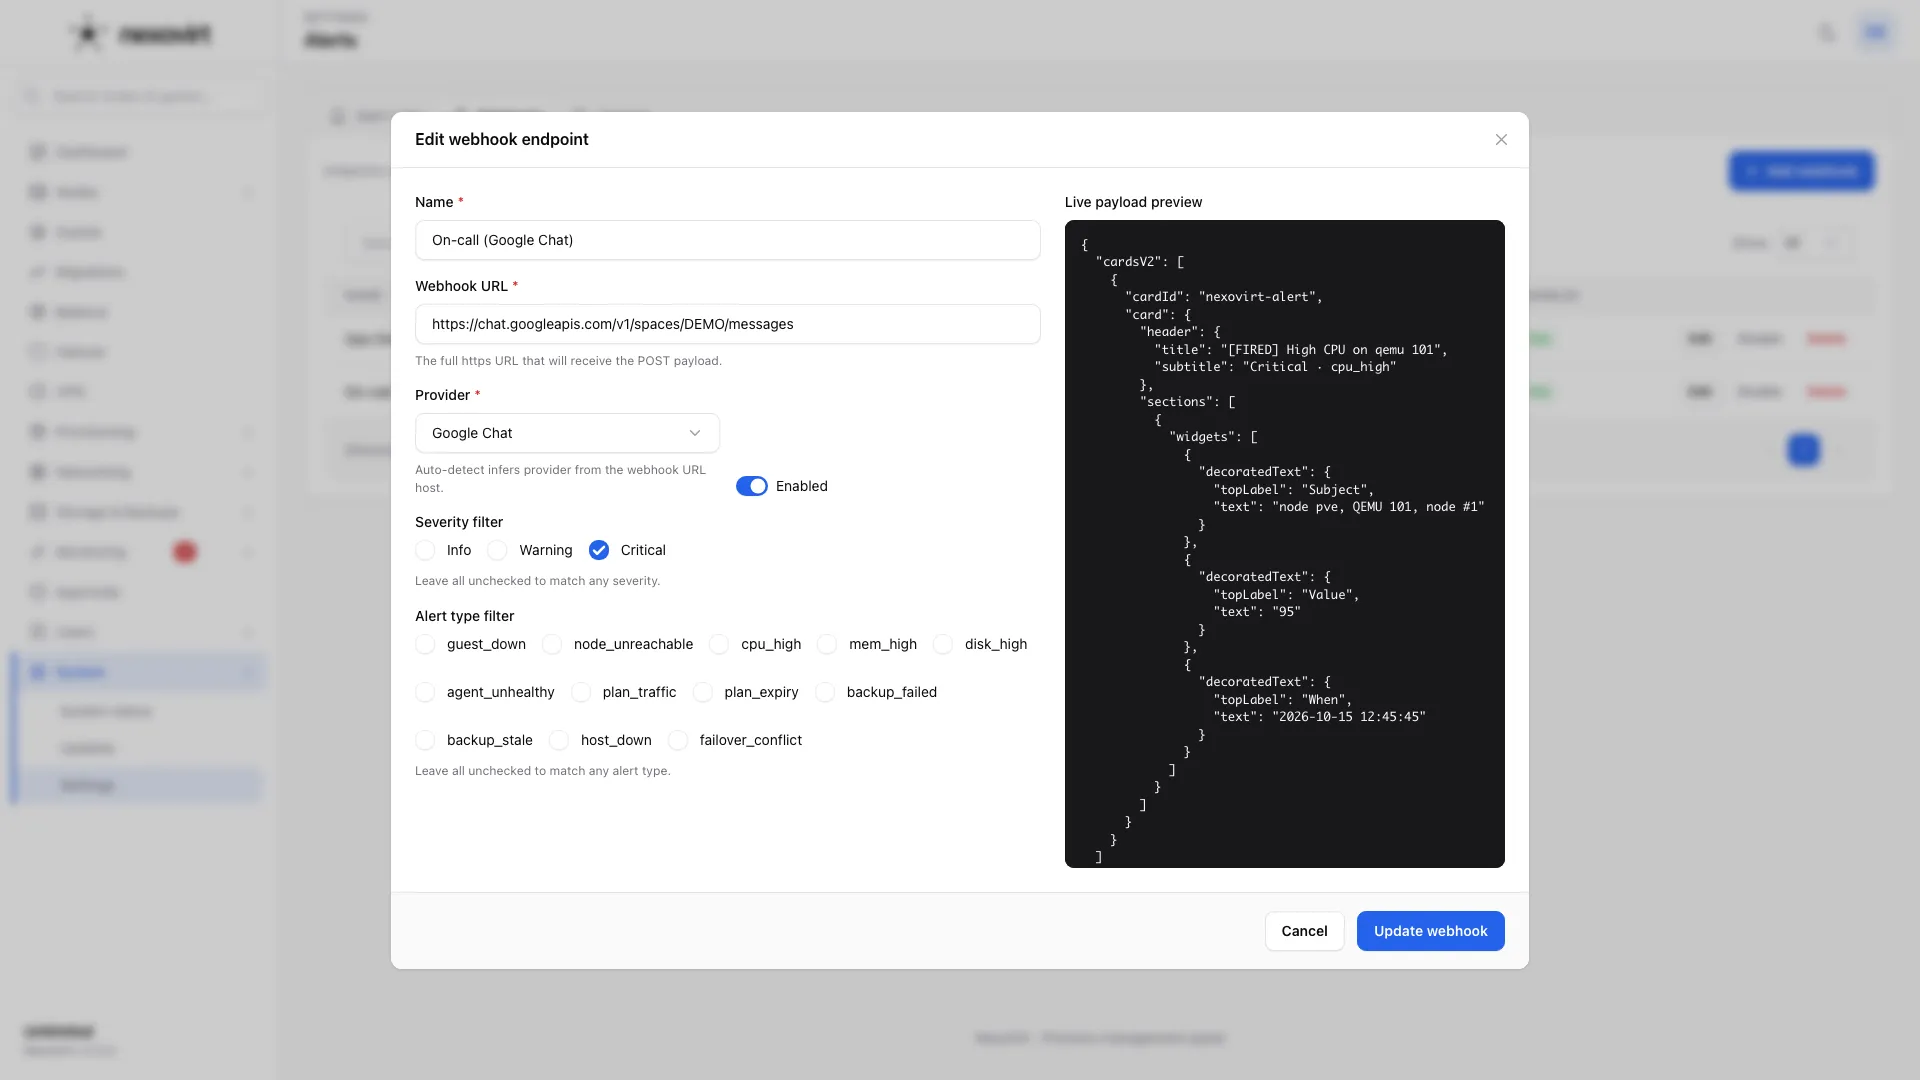The image size is (1920, 1080).
Task: Check the agent_unhealthy alert type
Action: tap(425, 692)
